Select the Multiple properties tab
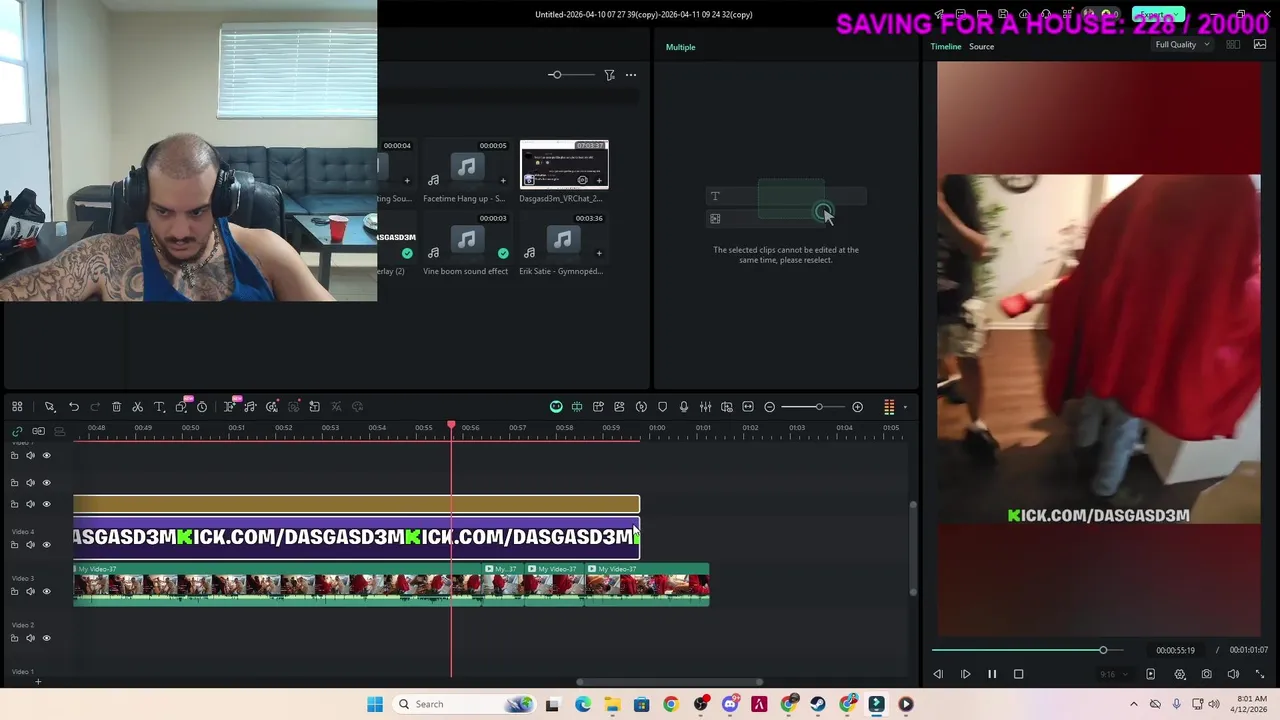Viewport: 1280px width, 720px height. [680, 47]
